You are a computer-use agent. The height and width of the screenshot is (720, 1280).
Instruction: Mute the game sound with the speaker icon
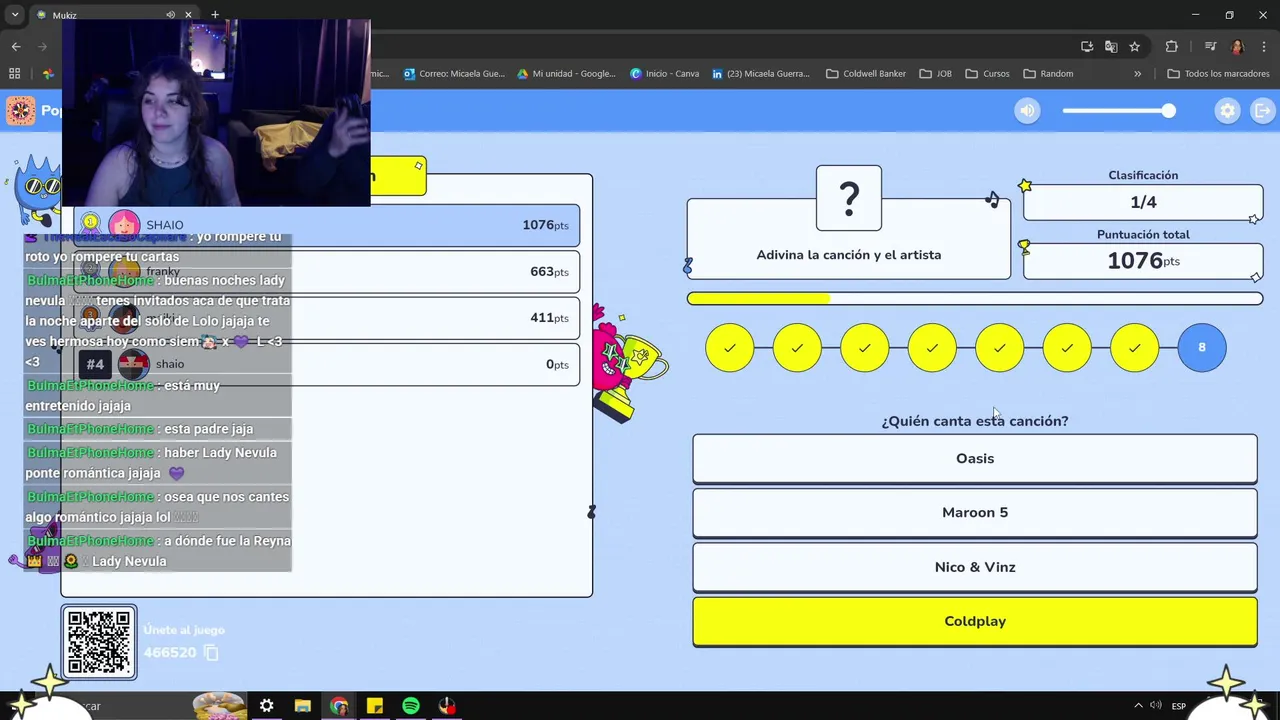coord(1027,111)
